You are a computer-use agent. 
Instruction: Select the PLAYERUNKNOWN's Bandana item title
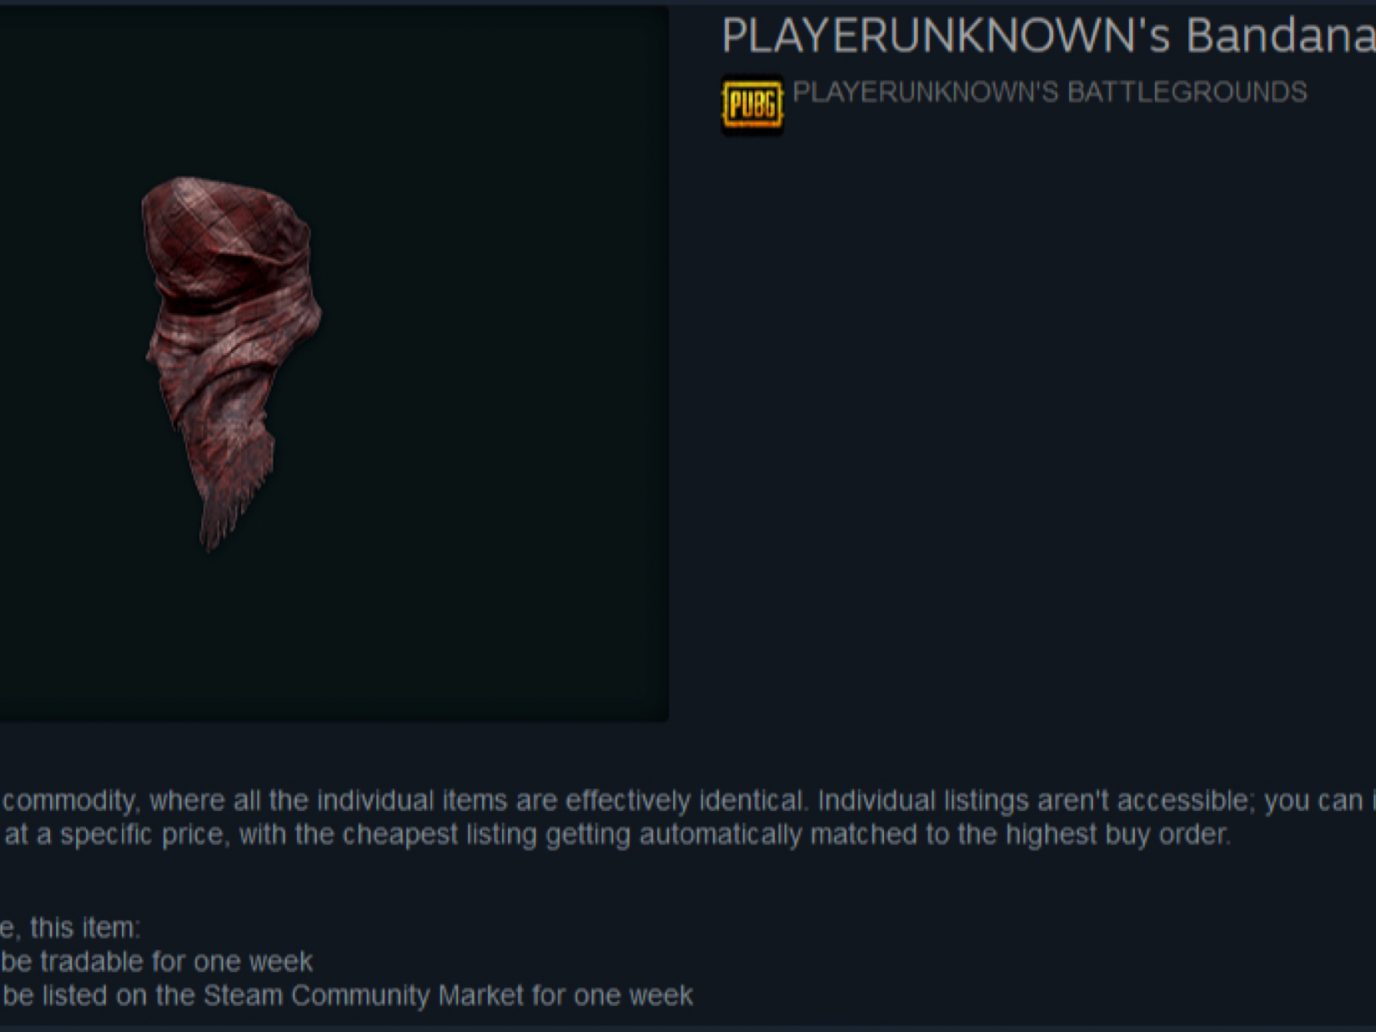pos(1048,36)
